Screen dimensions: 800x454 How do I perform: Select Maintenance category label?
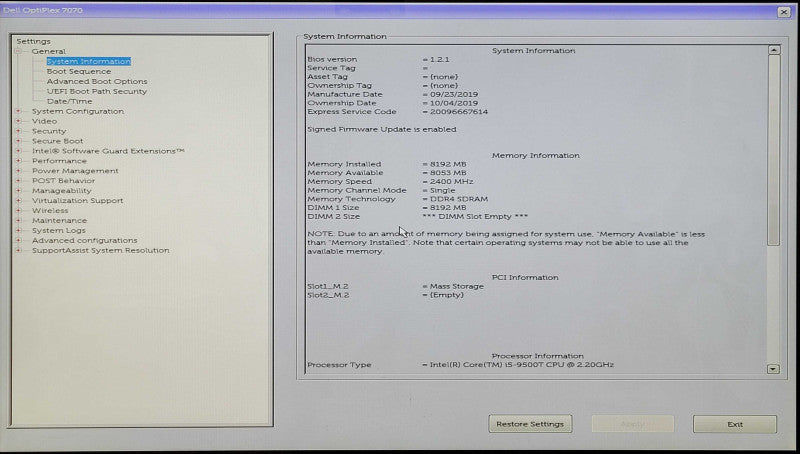click(x=60, y=221)
